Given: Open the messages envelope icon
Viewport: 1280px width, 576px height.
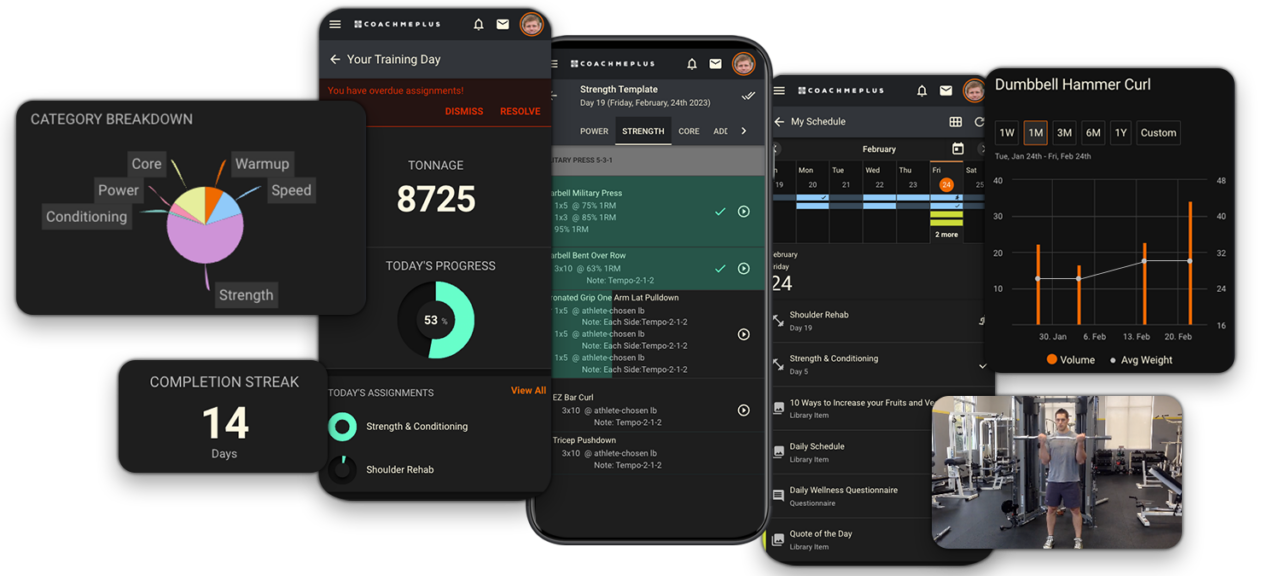Looking at the screenshot, I should coord(504,23).
